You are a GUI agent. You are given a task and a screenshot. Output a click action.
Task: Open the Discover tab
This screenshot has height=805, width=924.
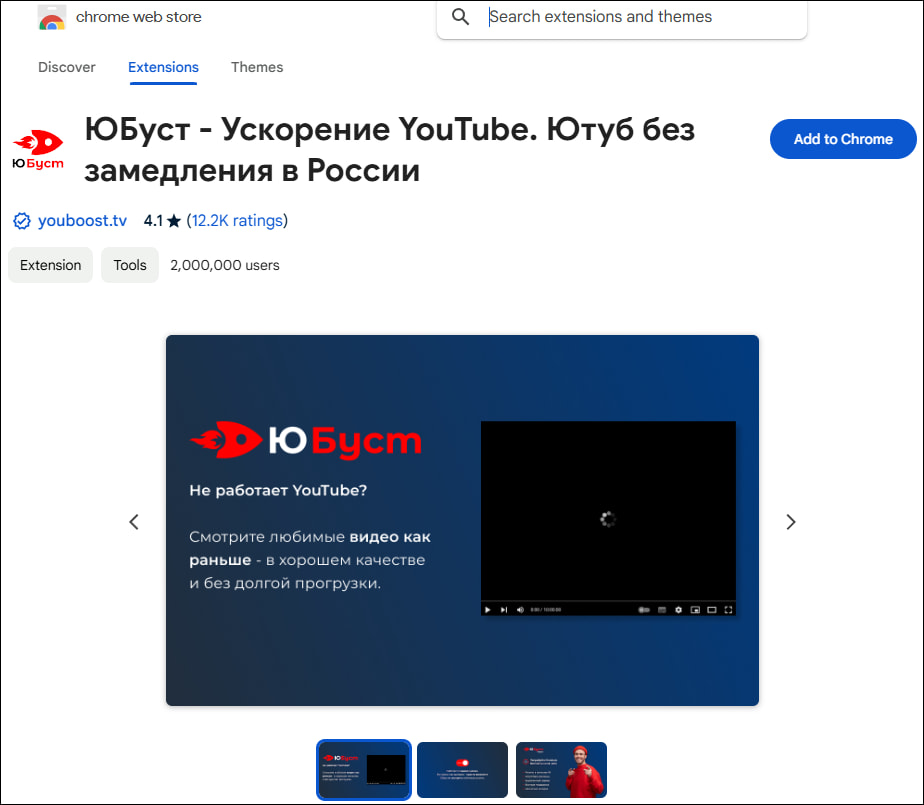(67, 67)
